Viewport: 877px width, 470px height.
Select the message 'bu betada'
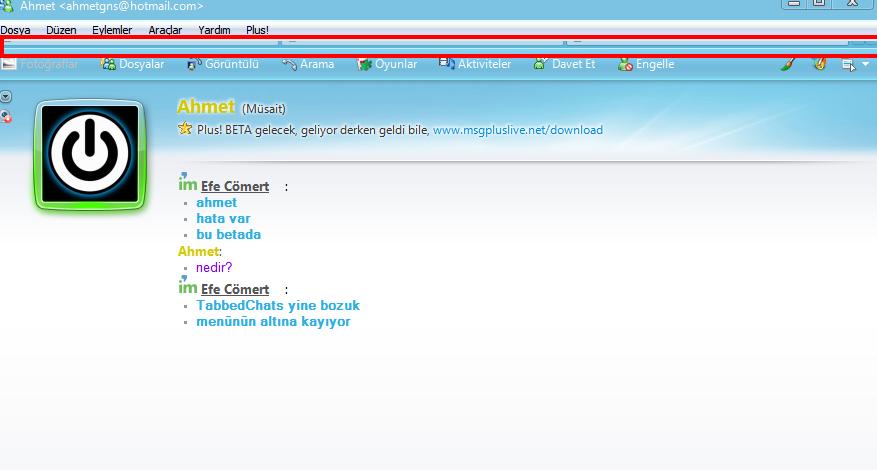click(x=228, y=234)
